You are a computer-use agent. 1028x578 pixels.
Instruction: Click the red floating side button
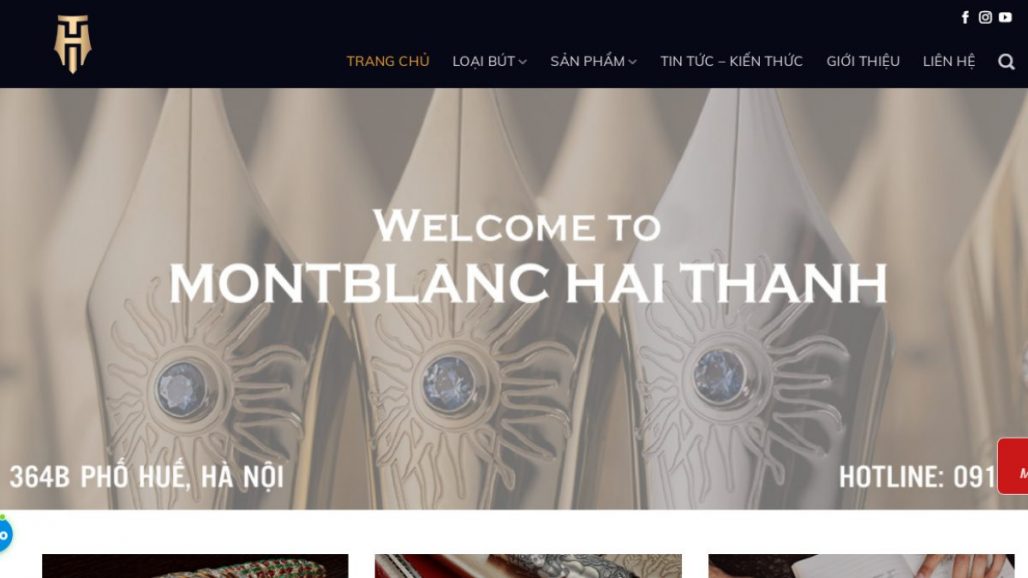[1013, 466]
